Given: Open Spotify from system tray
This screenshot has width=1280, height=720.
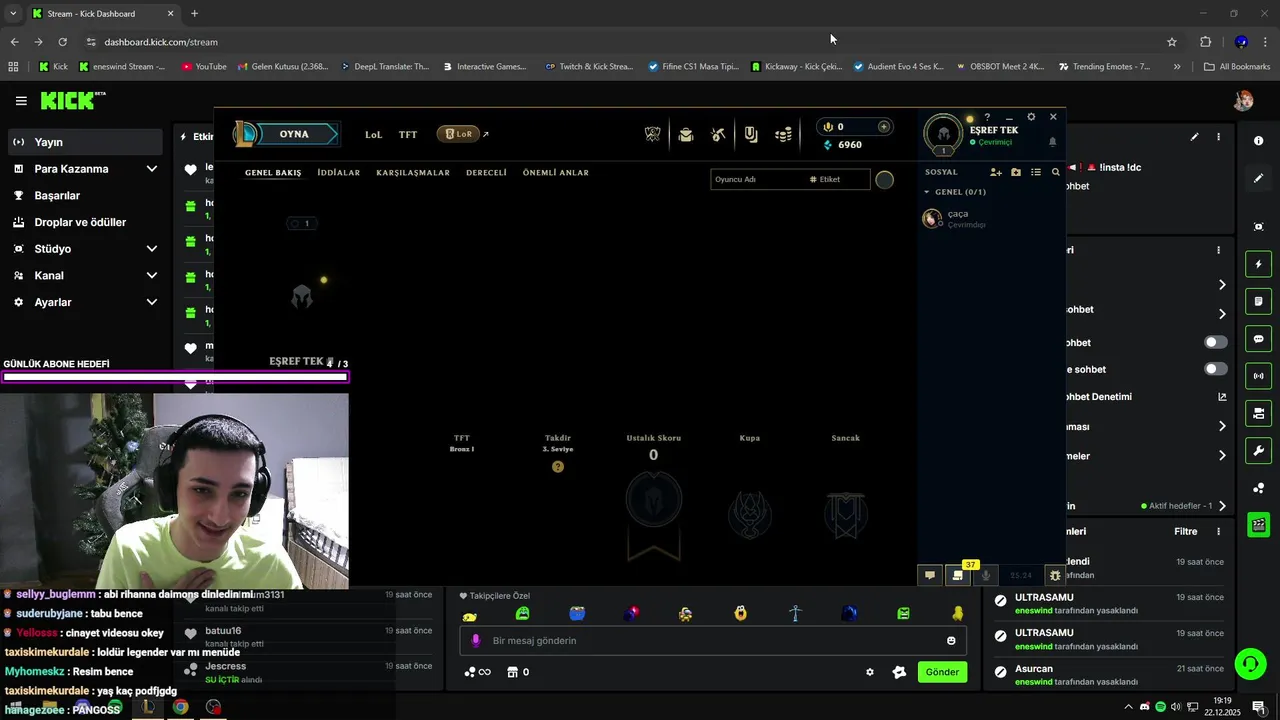Looking at the screenshot, I should coord(1160,707).
